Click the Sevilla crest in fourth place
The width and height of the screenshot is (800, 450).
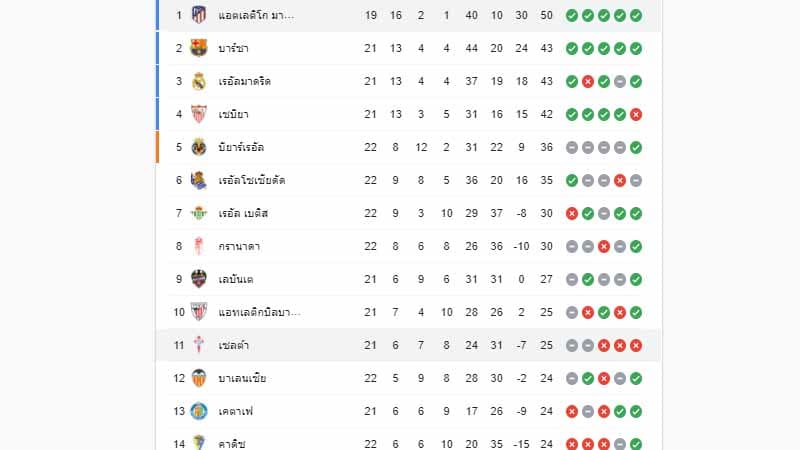pyautogui.click(x=199, y=114)
